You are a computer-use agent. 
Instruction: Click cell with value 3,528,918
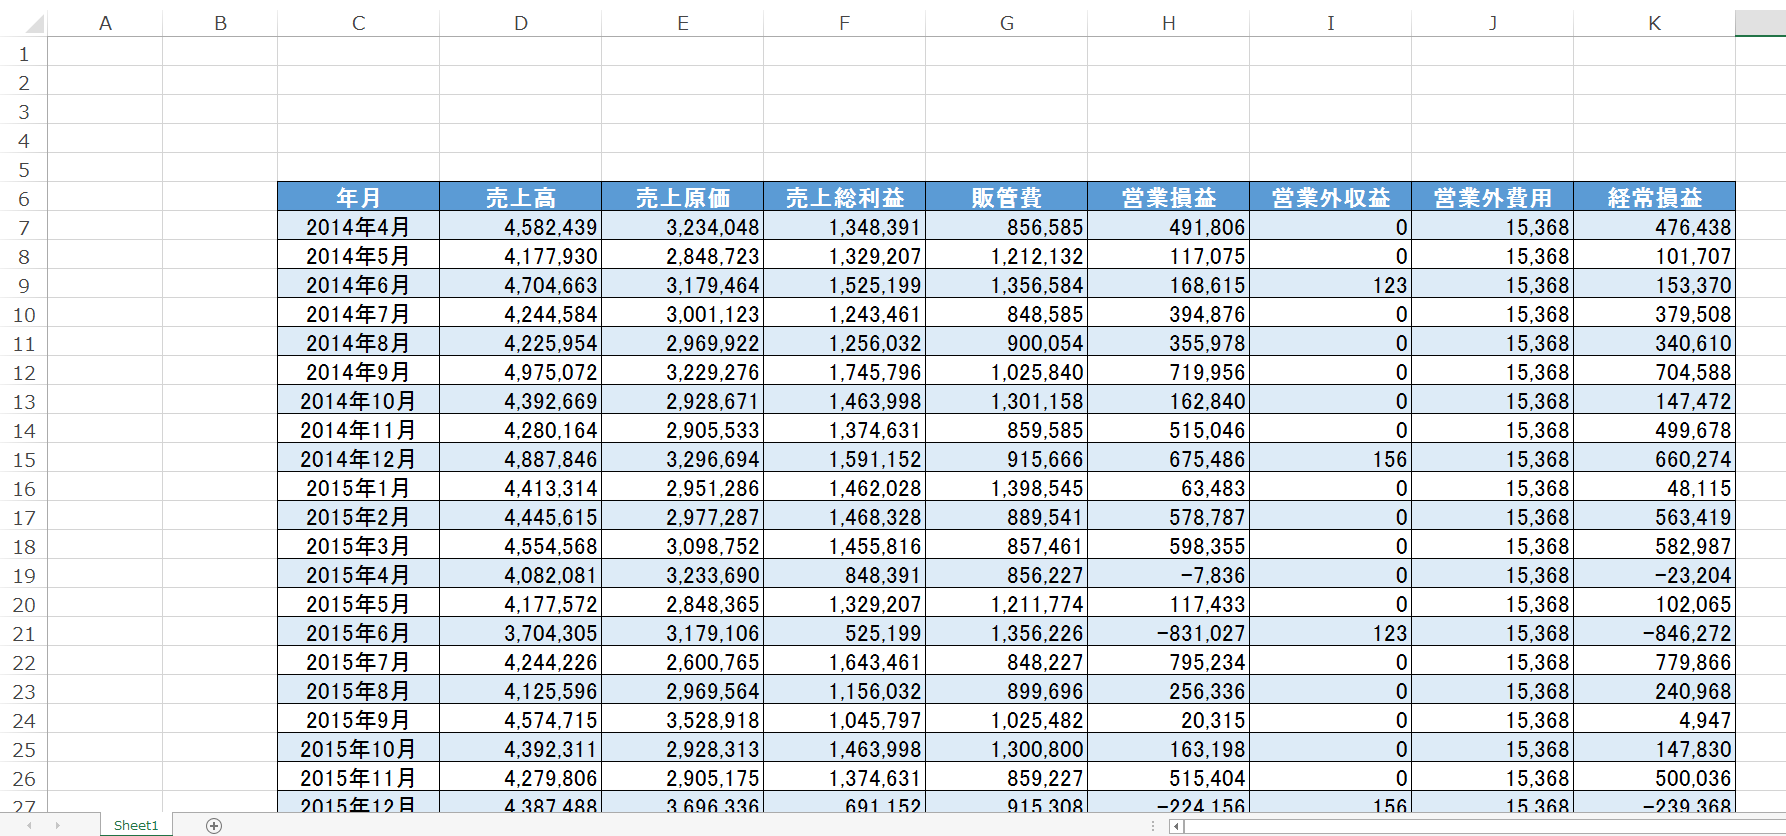(682, 720)
